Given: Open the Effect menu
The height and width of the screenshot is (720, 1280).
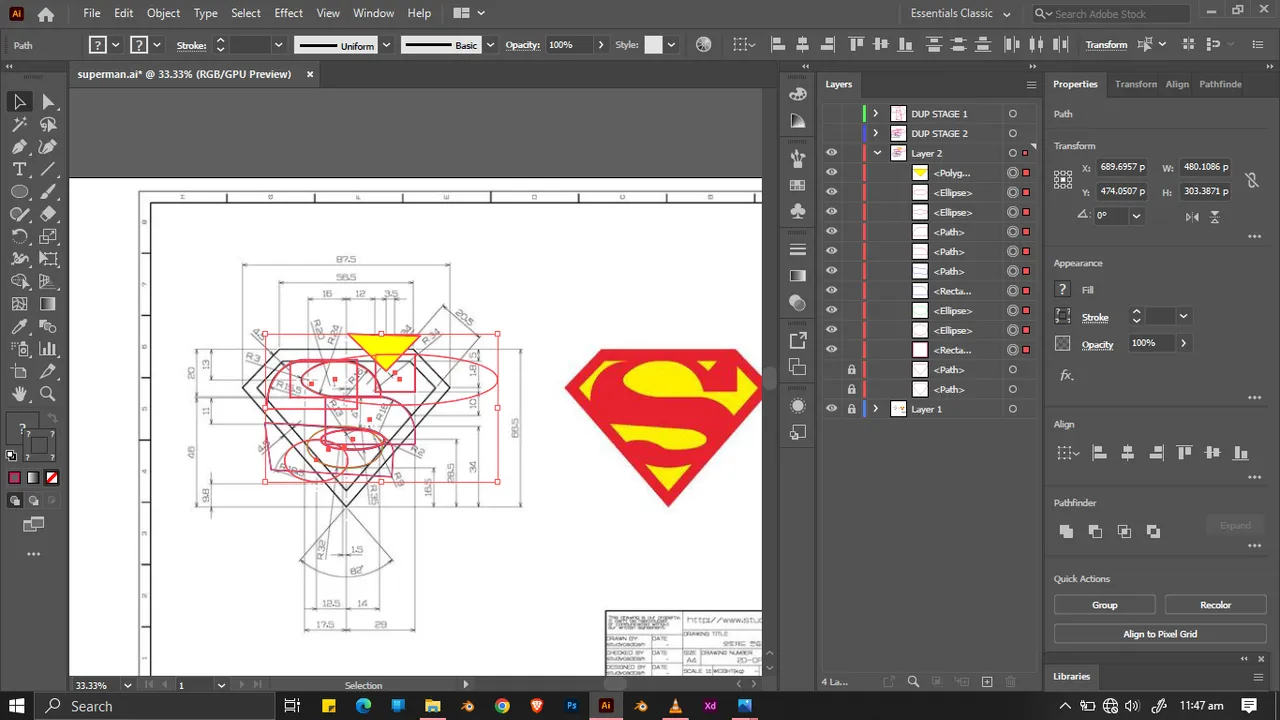Looking at the screenshot, I should point(288,13).
